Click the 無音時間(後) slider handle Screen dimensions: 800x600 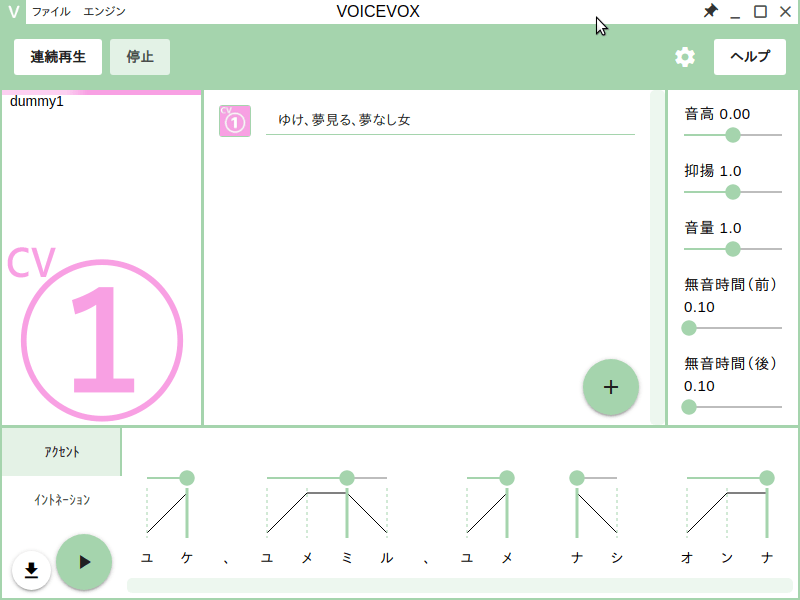click(x=689, y=407)
